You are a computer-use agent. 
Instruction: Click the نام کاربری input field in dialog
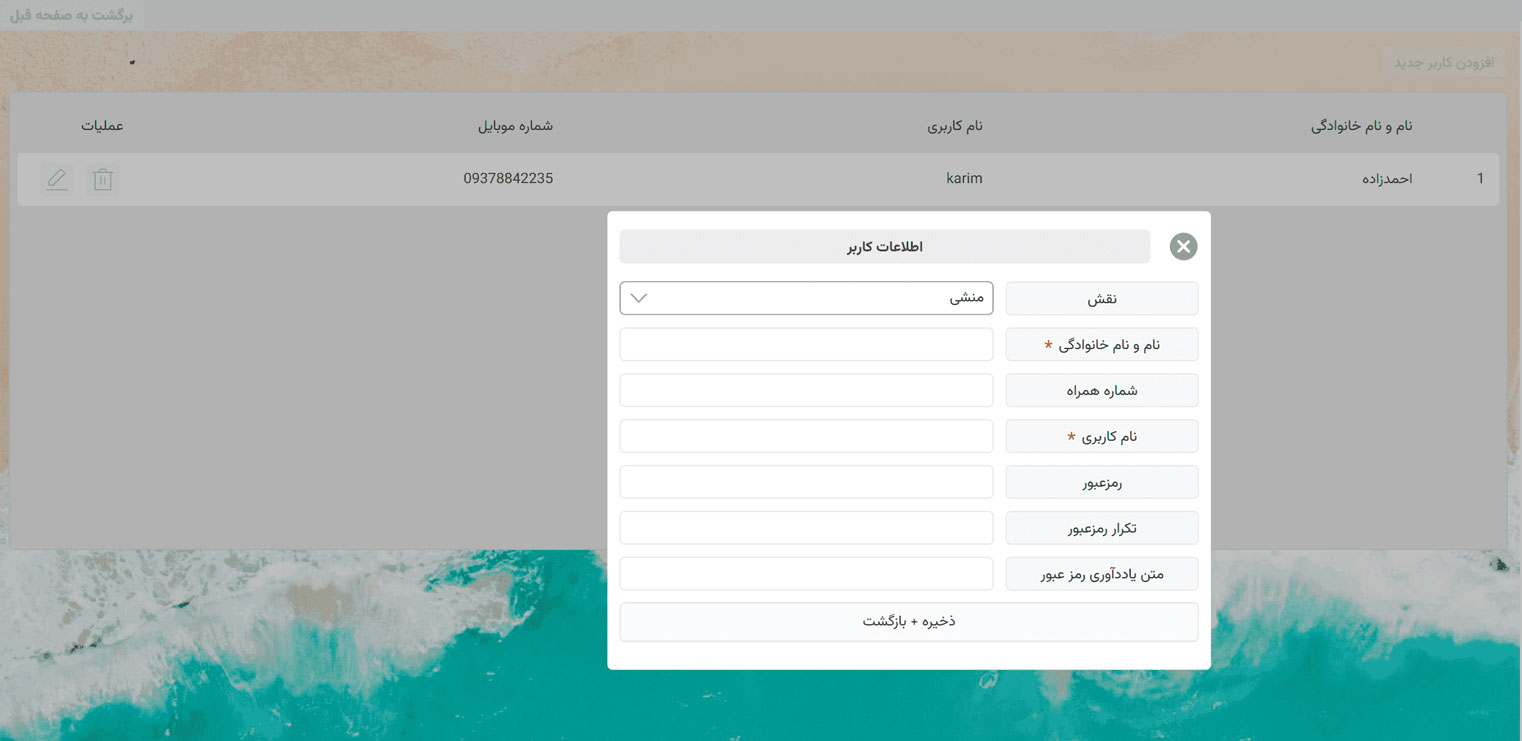806,436
